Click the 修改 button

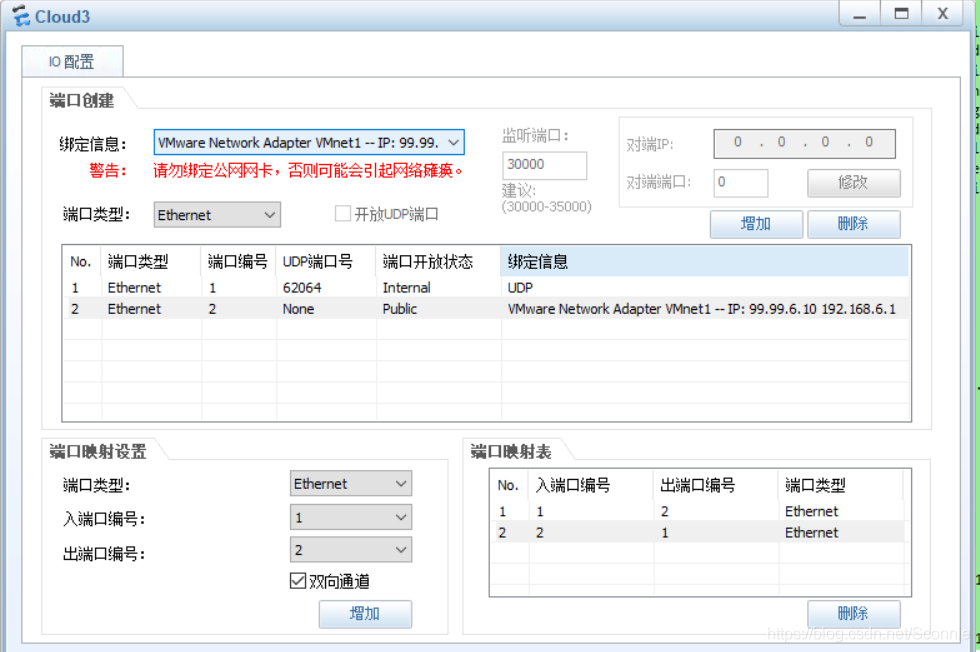[853, 183]
